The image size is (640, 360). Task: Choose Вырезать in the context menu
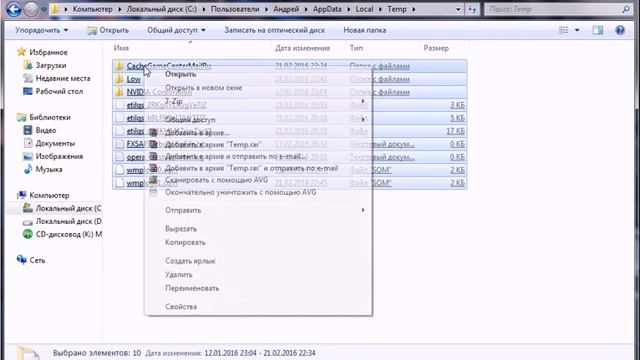click(258, 229)
